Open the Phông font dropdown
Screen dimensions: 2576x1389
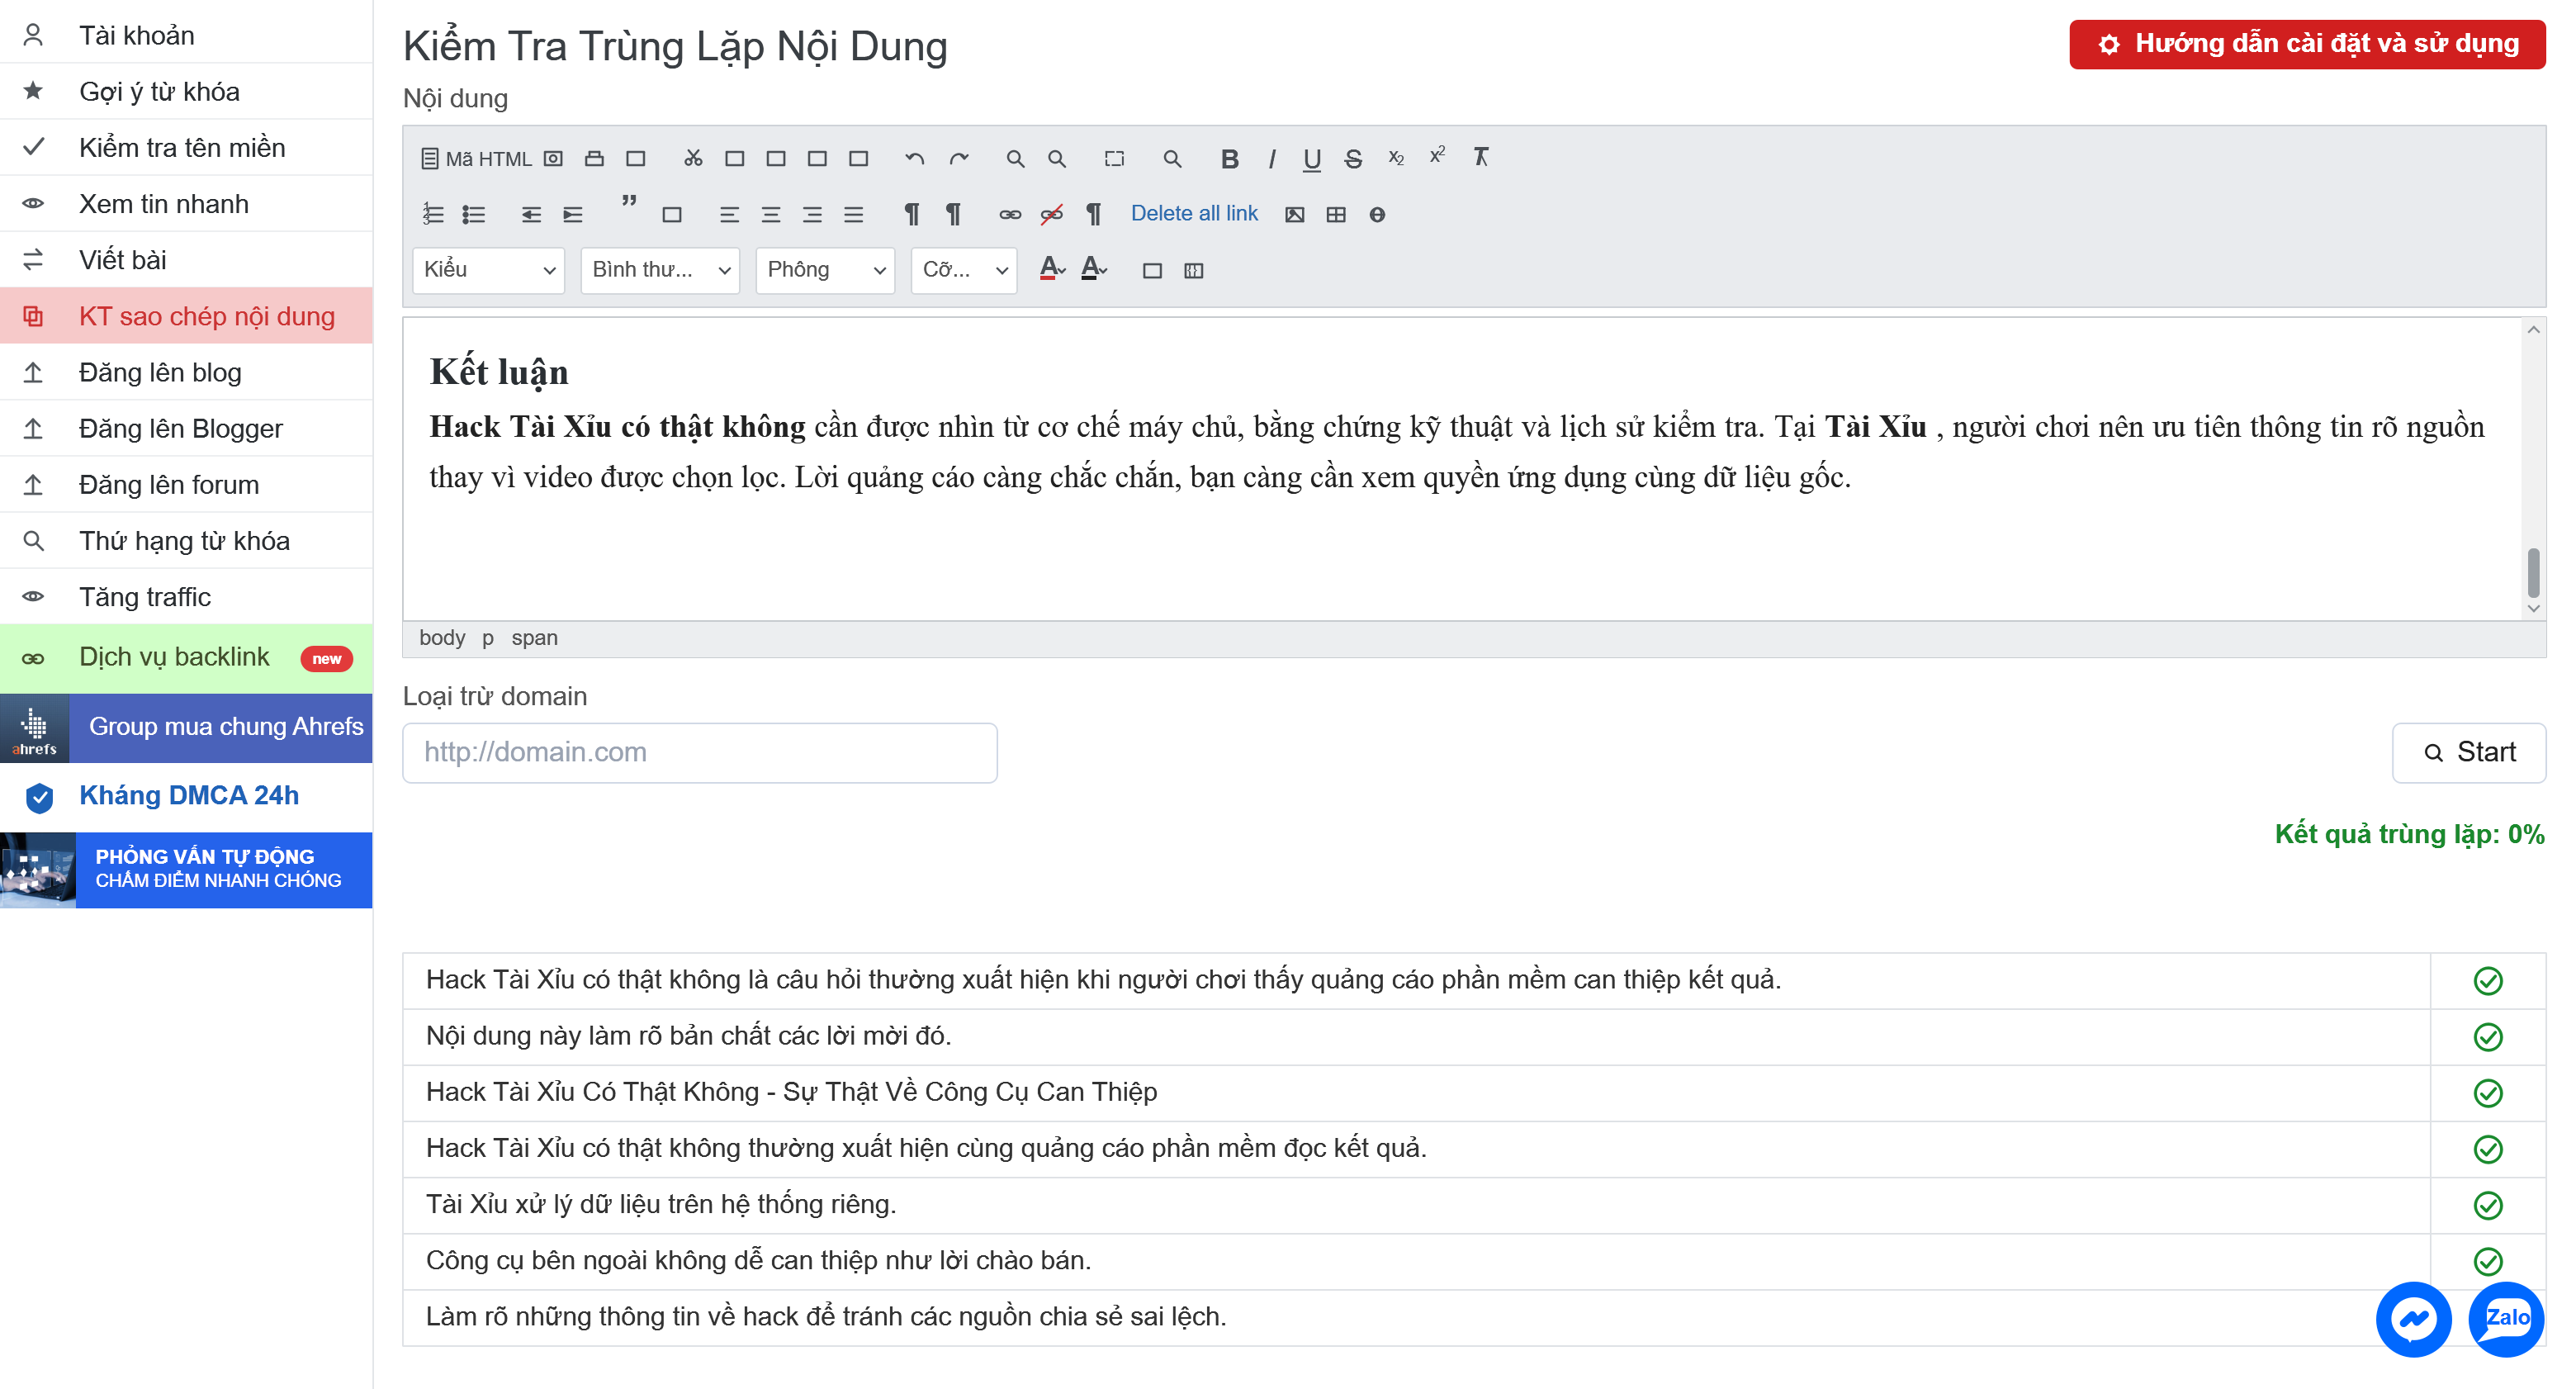(x=825, y=270)
